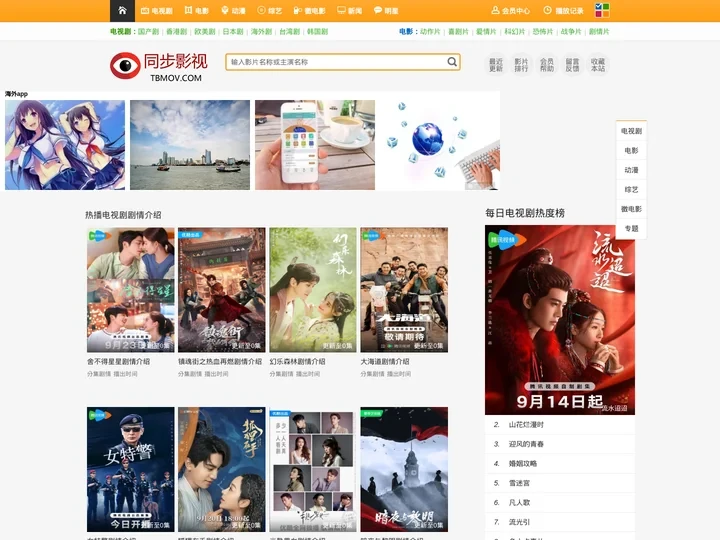The image size is (720, 540).
Task: Click the colorful squares icon in navigation bar
Action: 602,11
